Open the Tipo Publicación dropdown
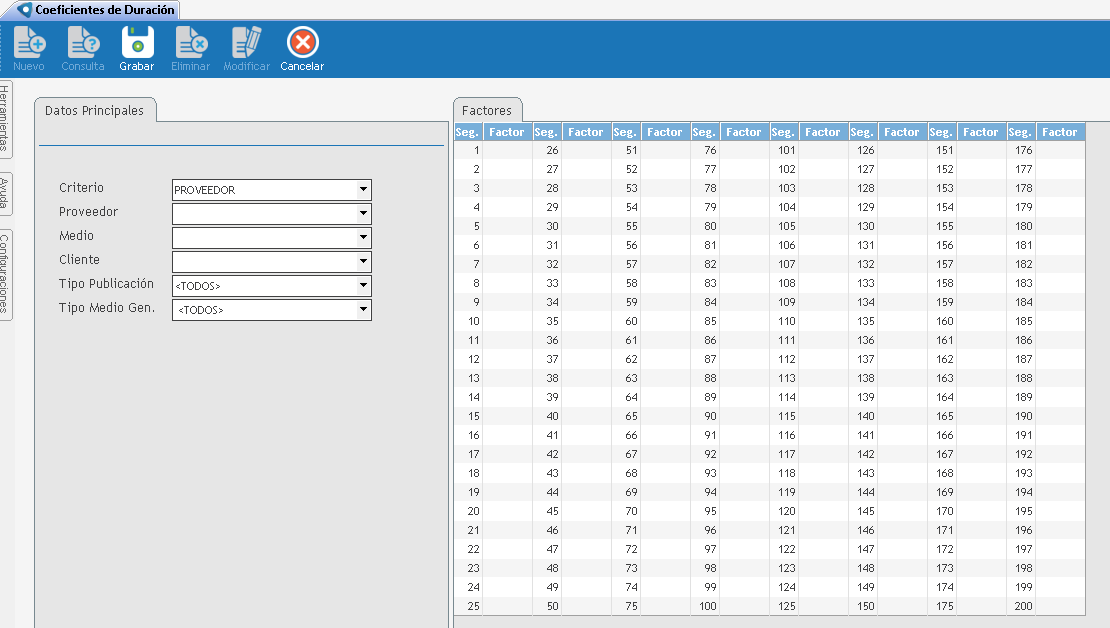1110x628 pixels. coord(363,286)
